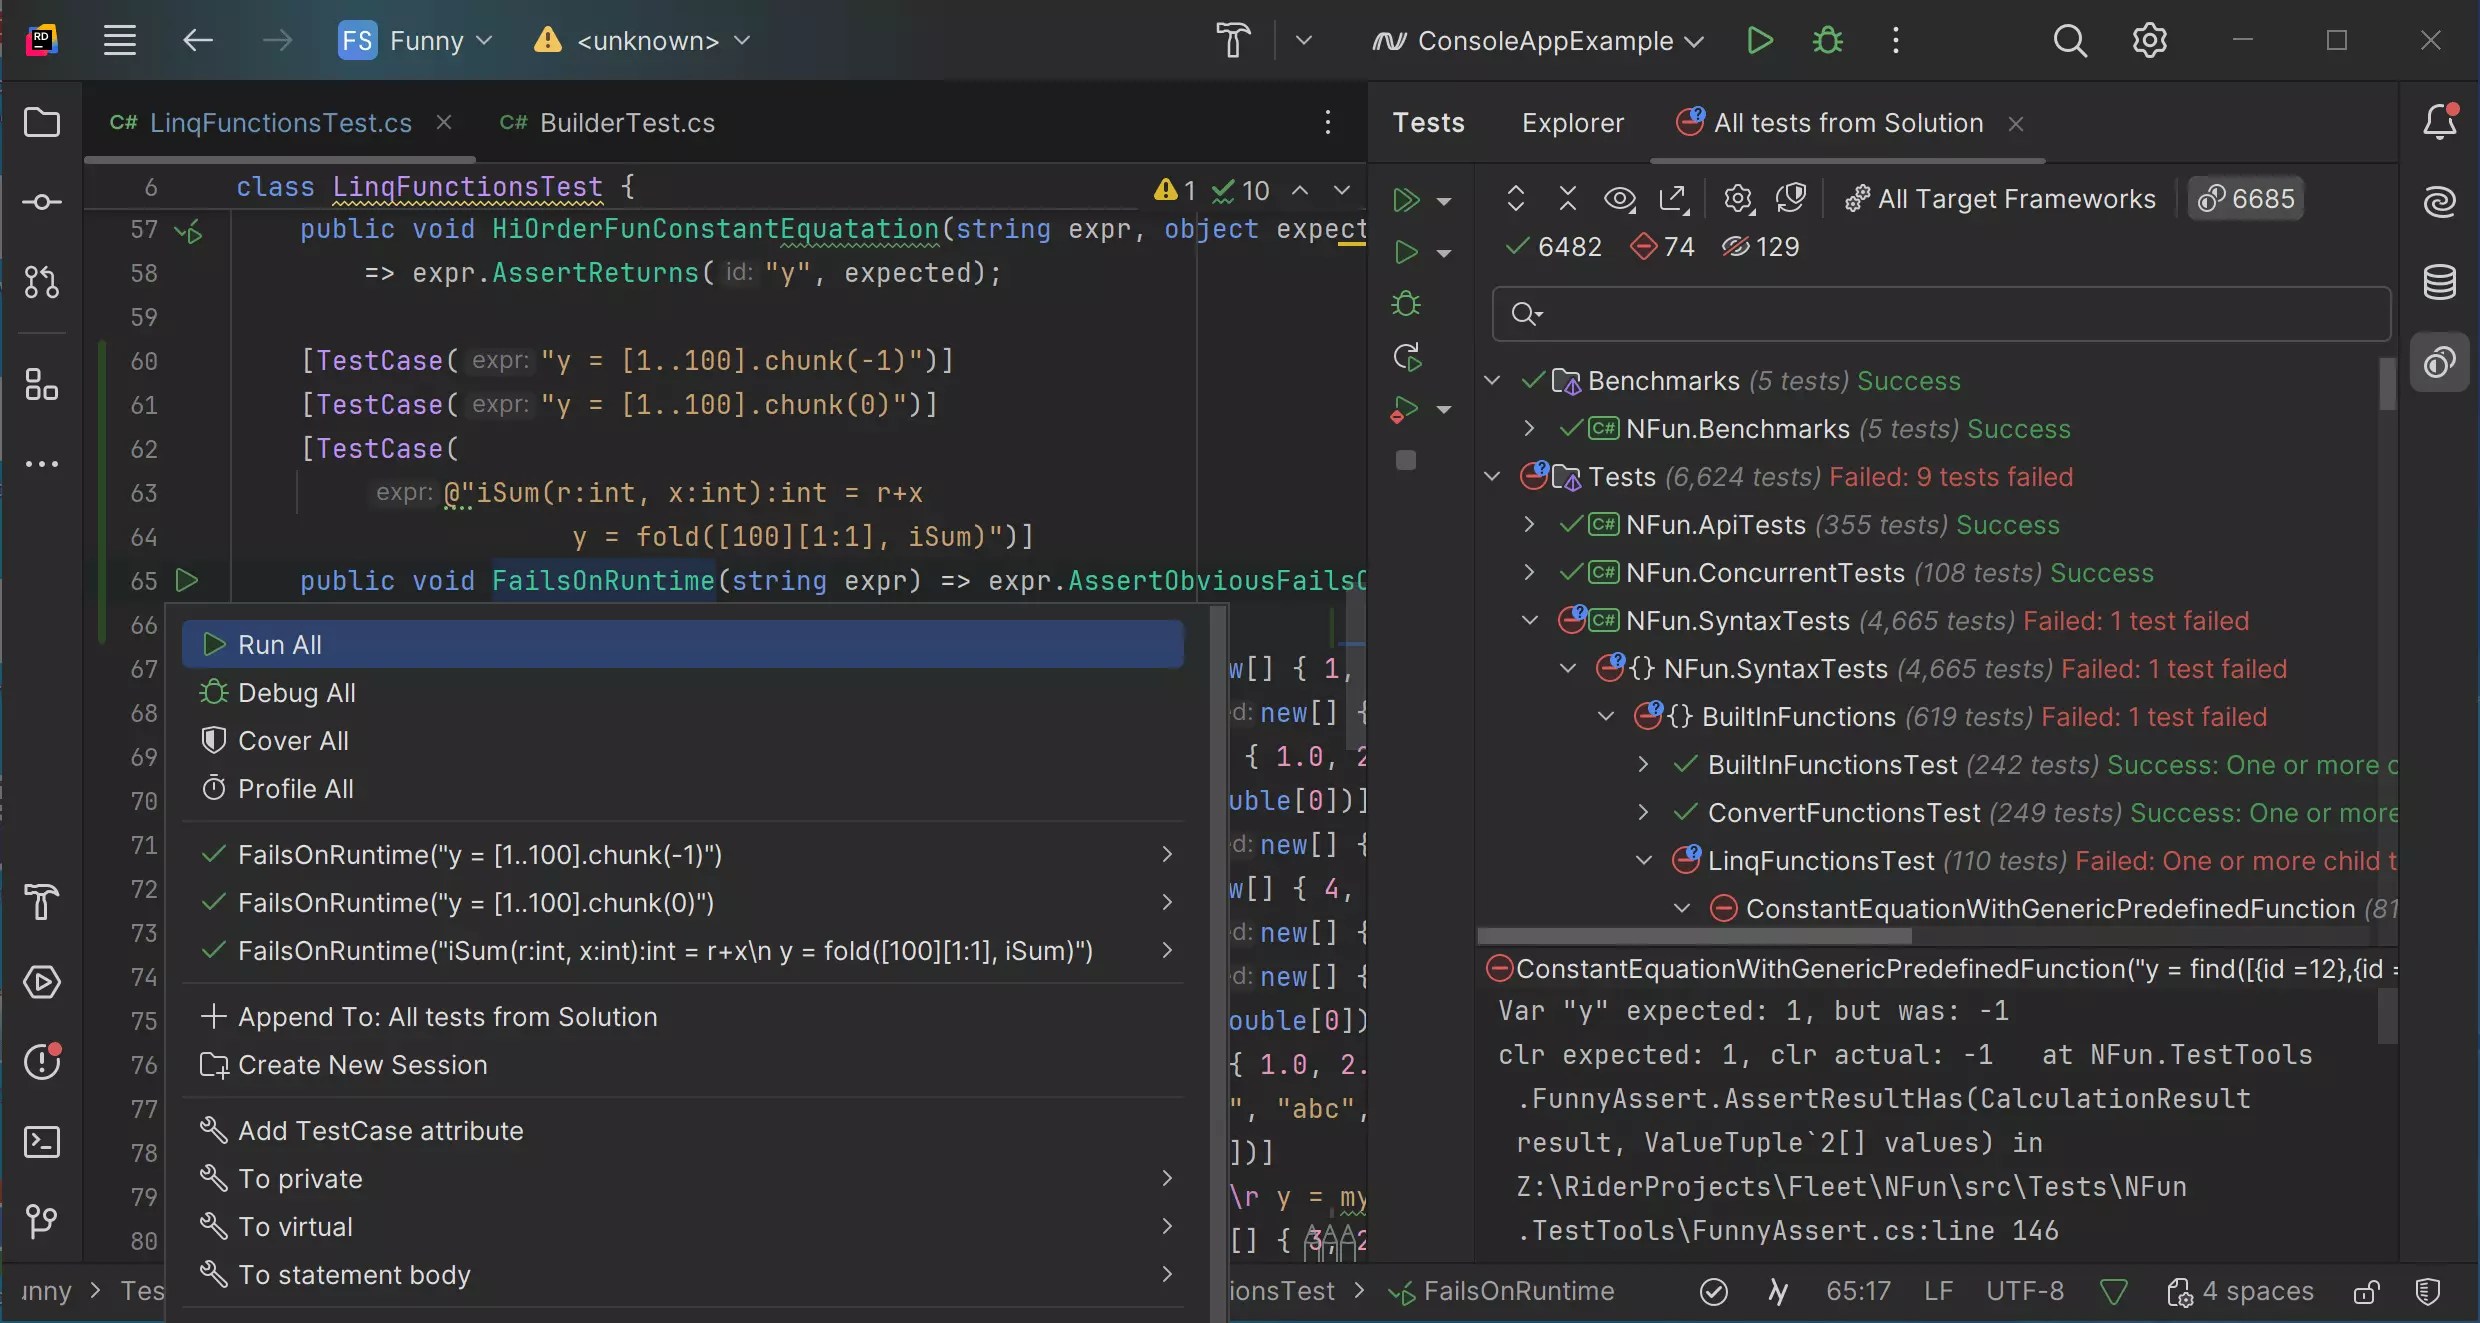Click Append To: All tests from Solution
The height and width of the screenshot is (1323, 2480).
447,1017
